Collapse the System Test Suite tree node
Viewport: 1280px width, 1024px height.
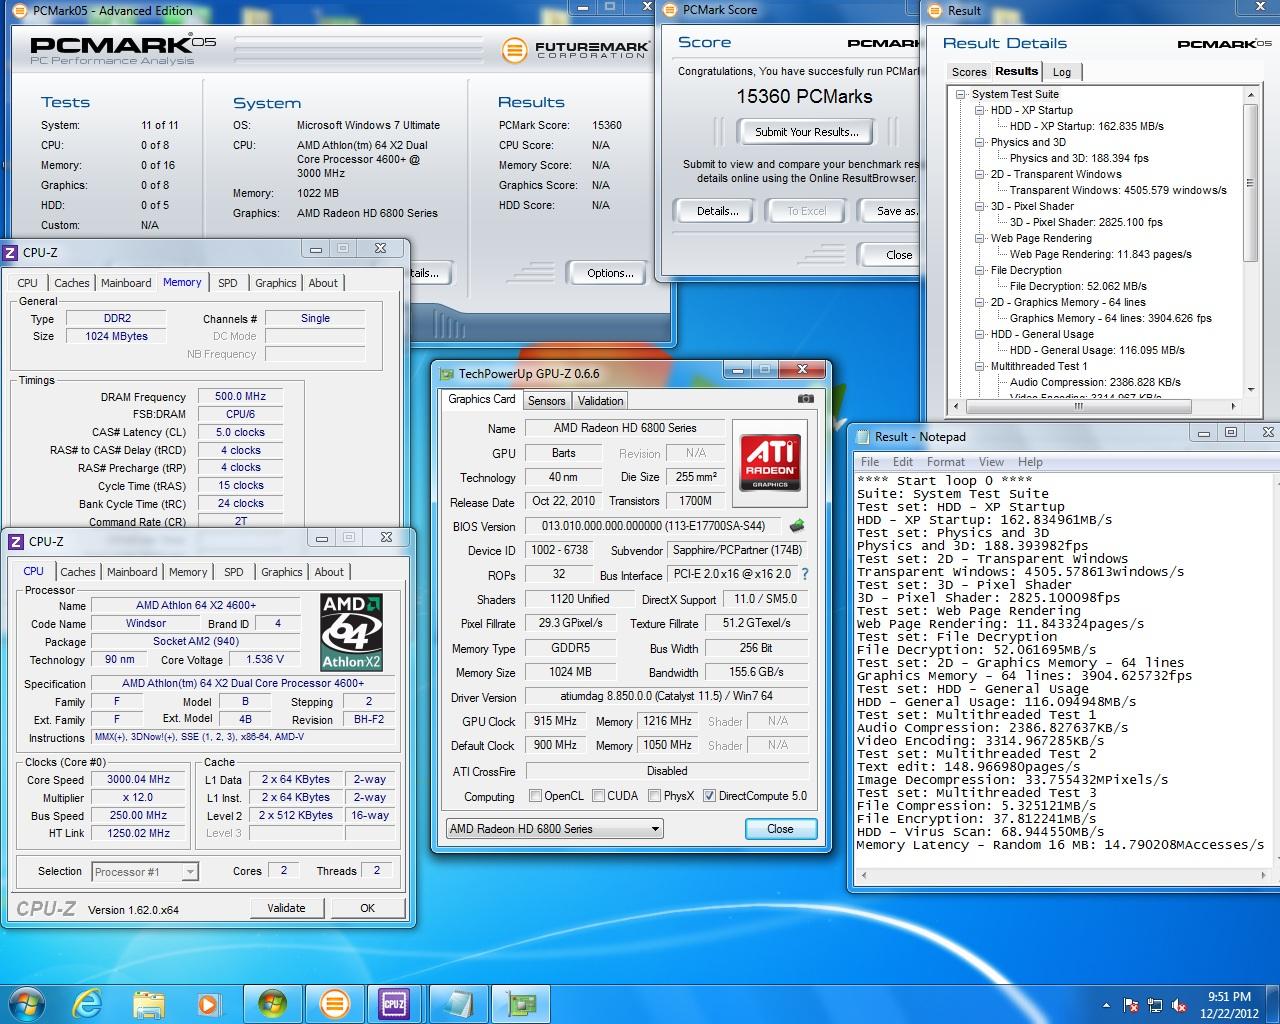tap(961, 94)
